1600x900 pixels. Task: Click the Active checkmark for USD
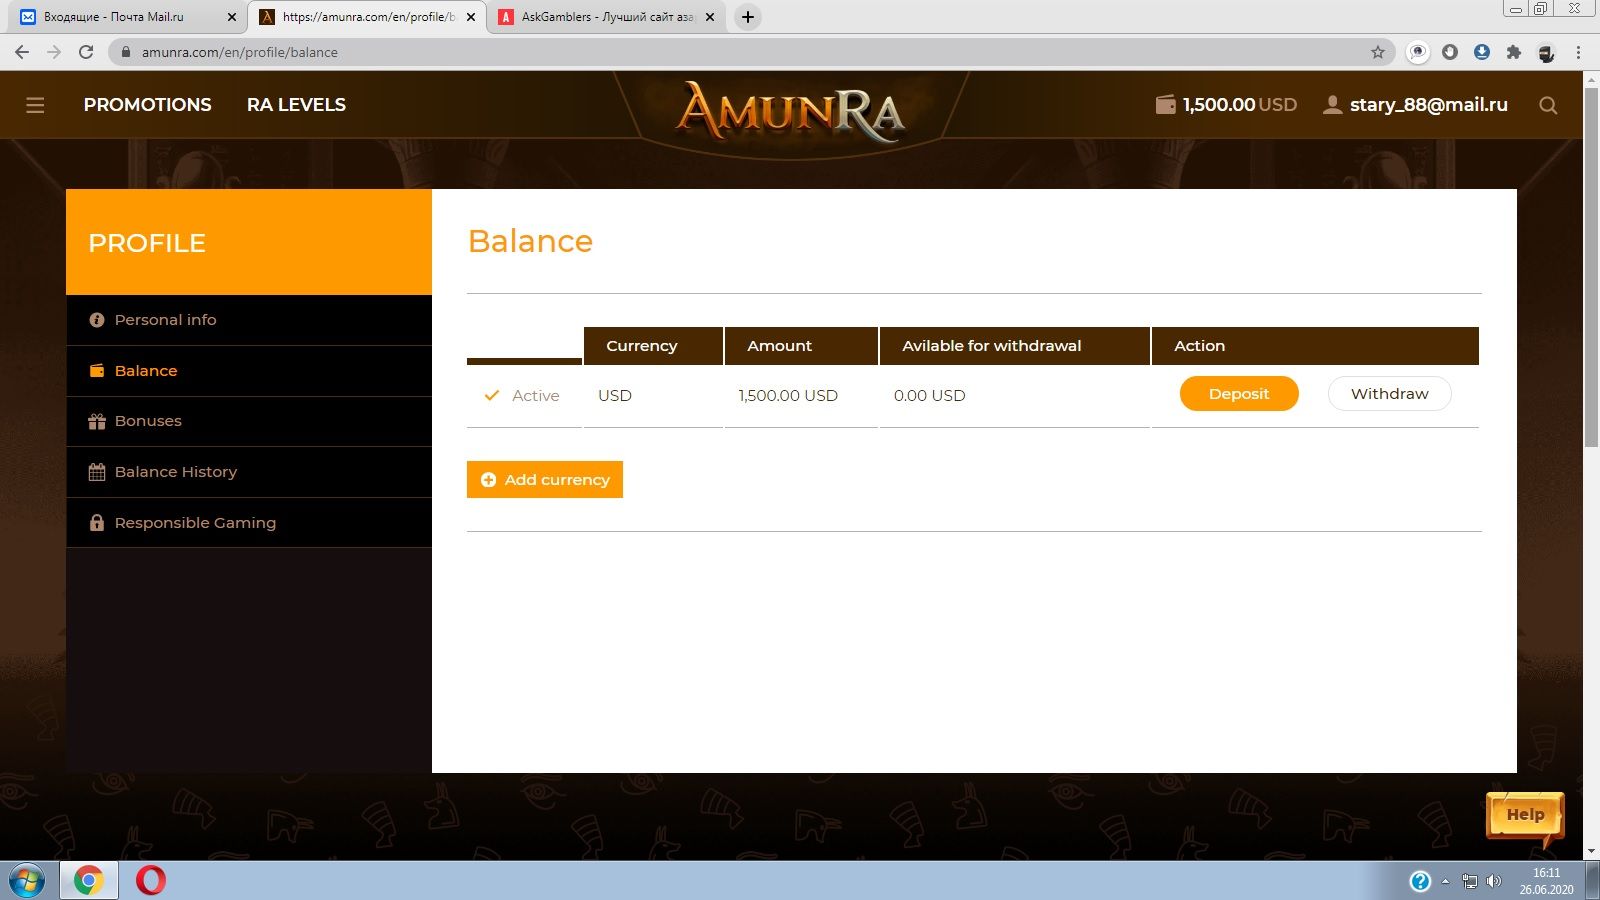coord(491,396)
